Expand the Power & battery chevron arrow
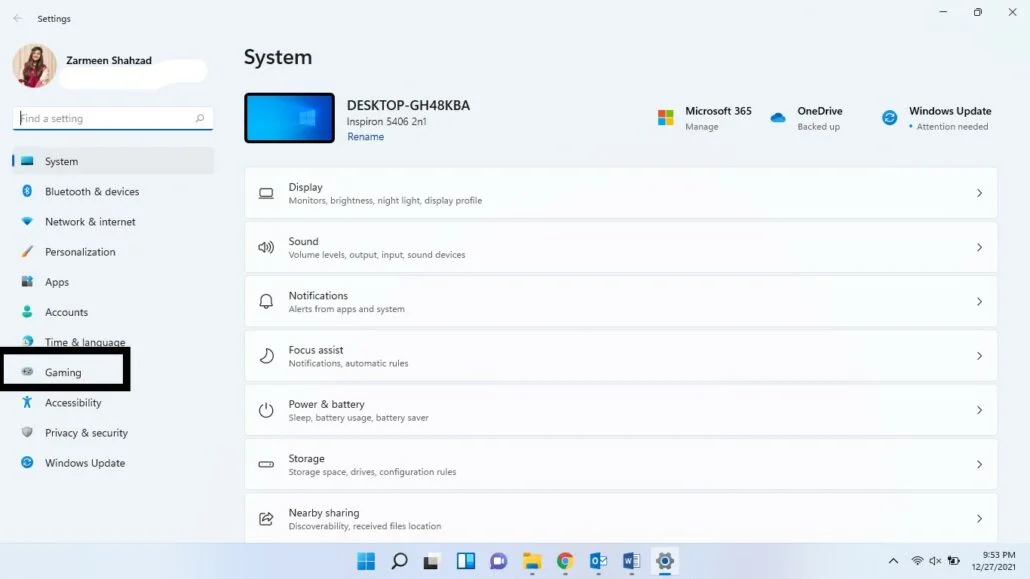The image size is (1030, 579). [x=979, y=410]
